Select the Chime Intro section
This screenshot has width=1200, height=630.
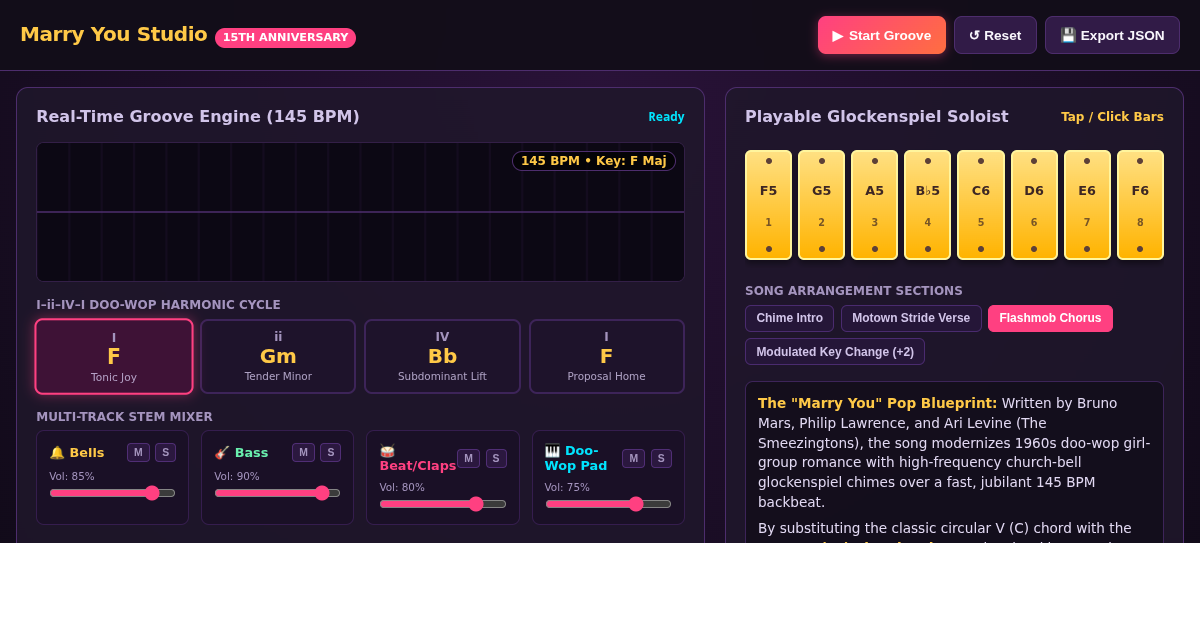pyautogui.click(x=790, y=318)
